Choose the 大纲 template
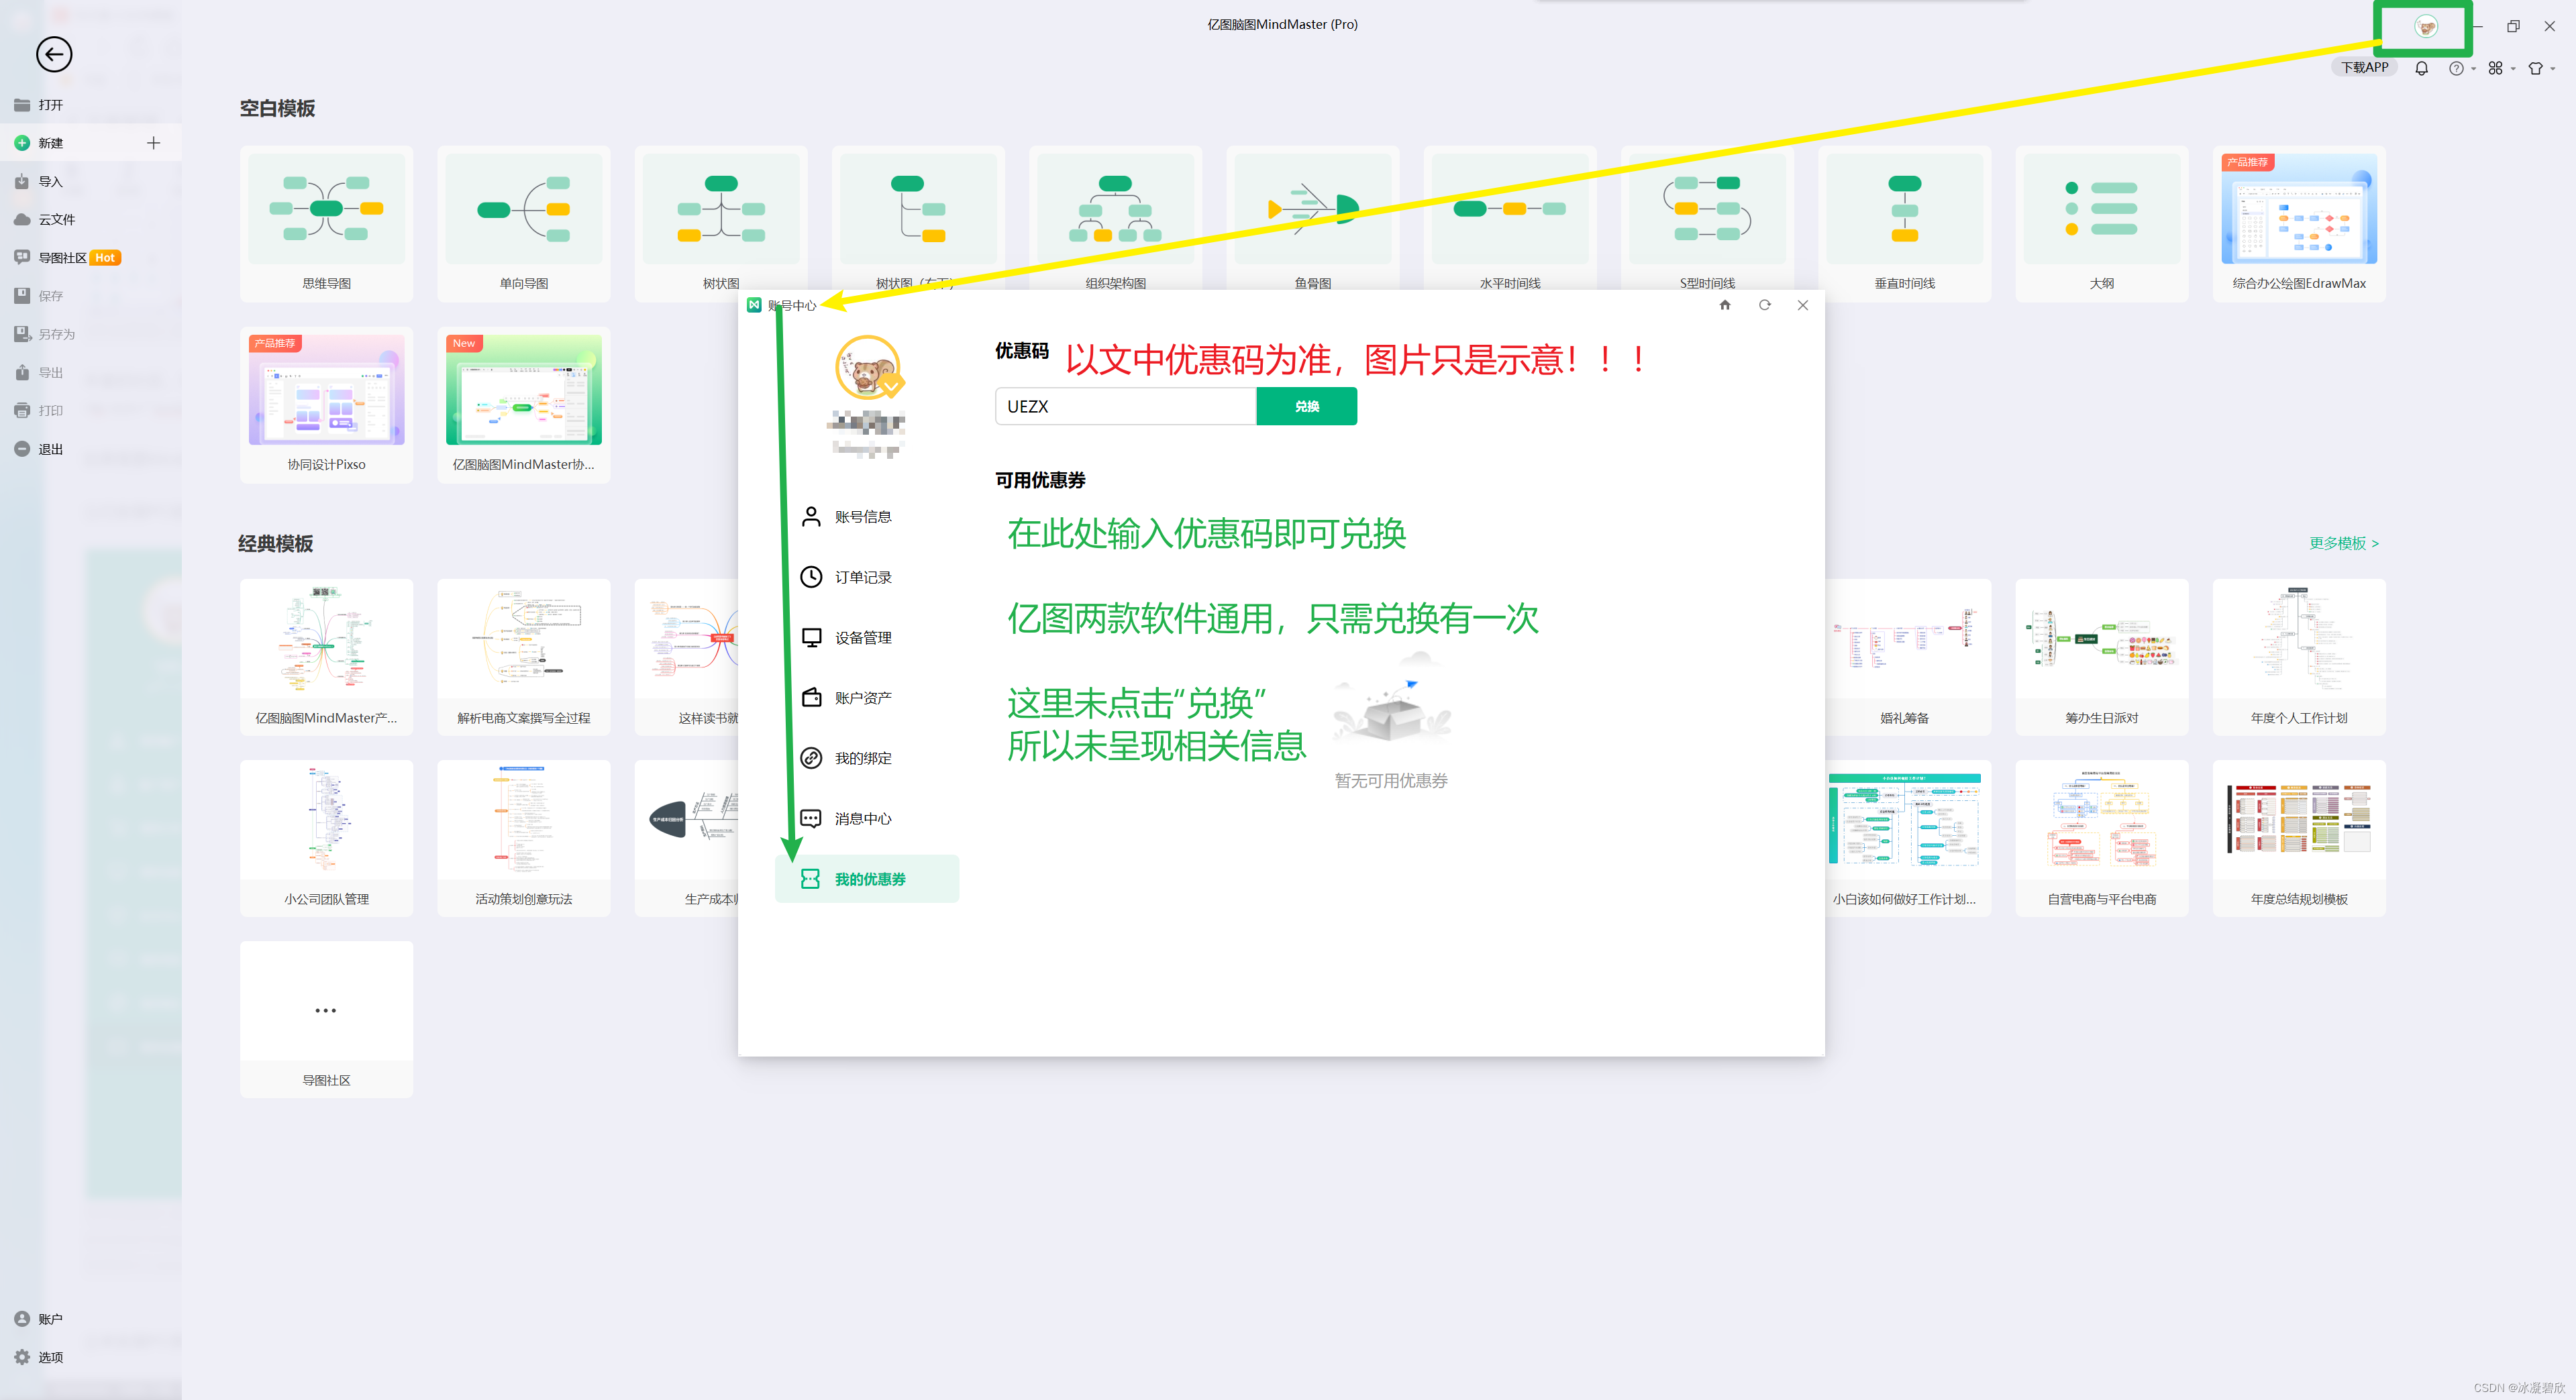The width and height of the screenshot is (2576, 1400). coord(2102,224)
